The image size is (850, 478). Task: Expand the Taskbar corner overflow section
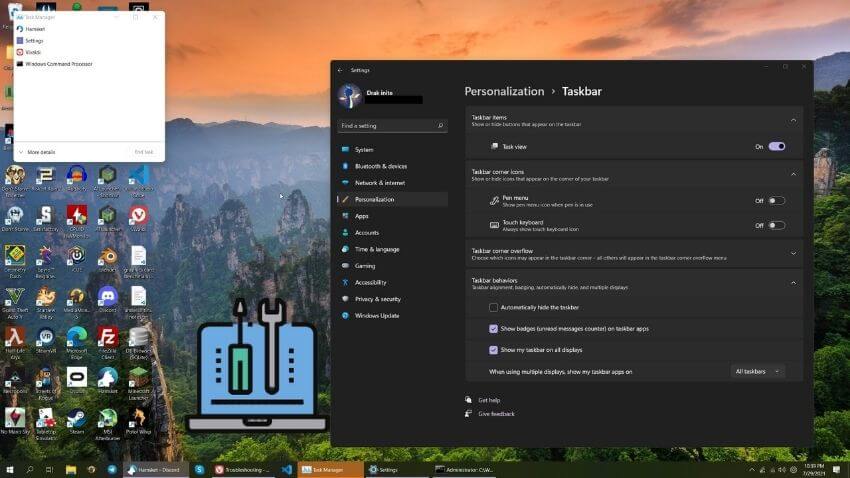click(794, 254)
